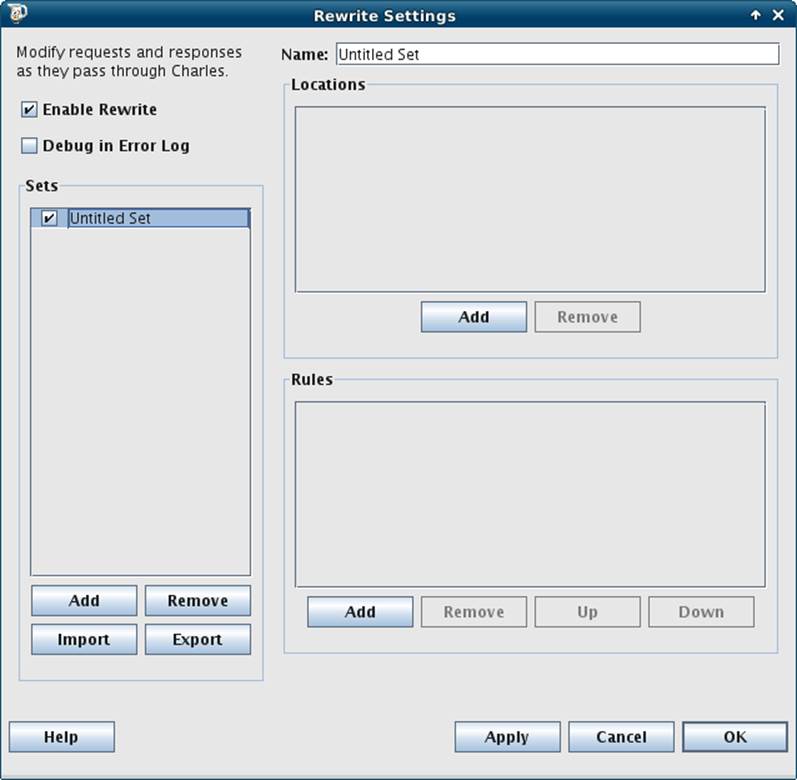The height and width of the screenshot is (780, 797).
Task: Click the Down button in Rules
Action: click(701, 612)
